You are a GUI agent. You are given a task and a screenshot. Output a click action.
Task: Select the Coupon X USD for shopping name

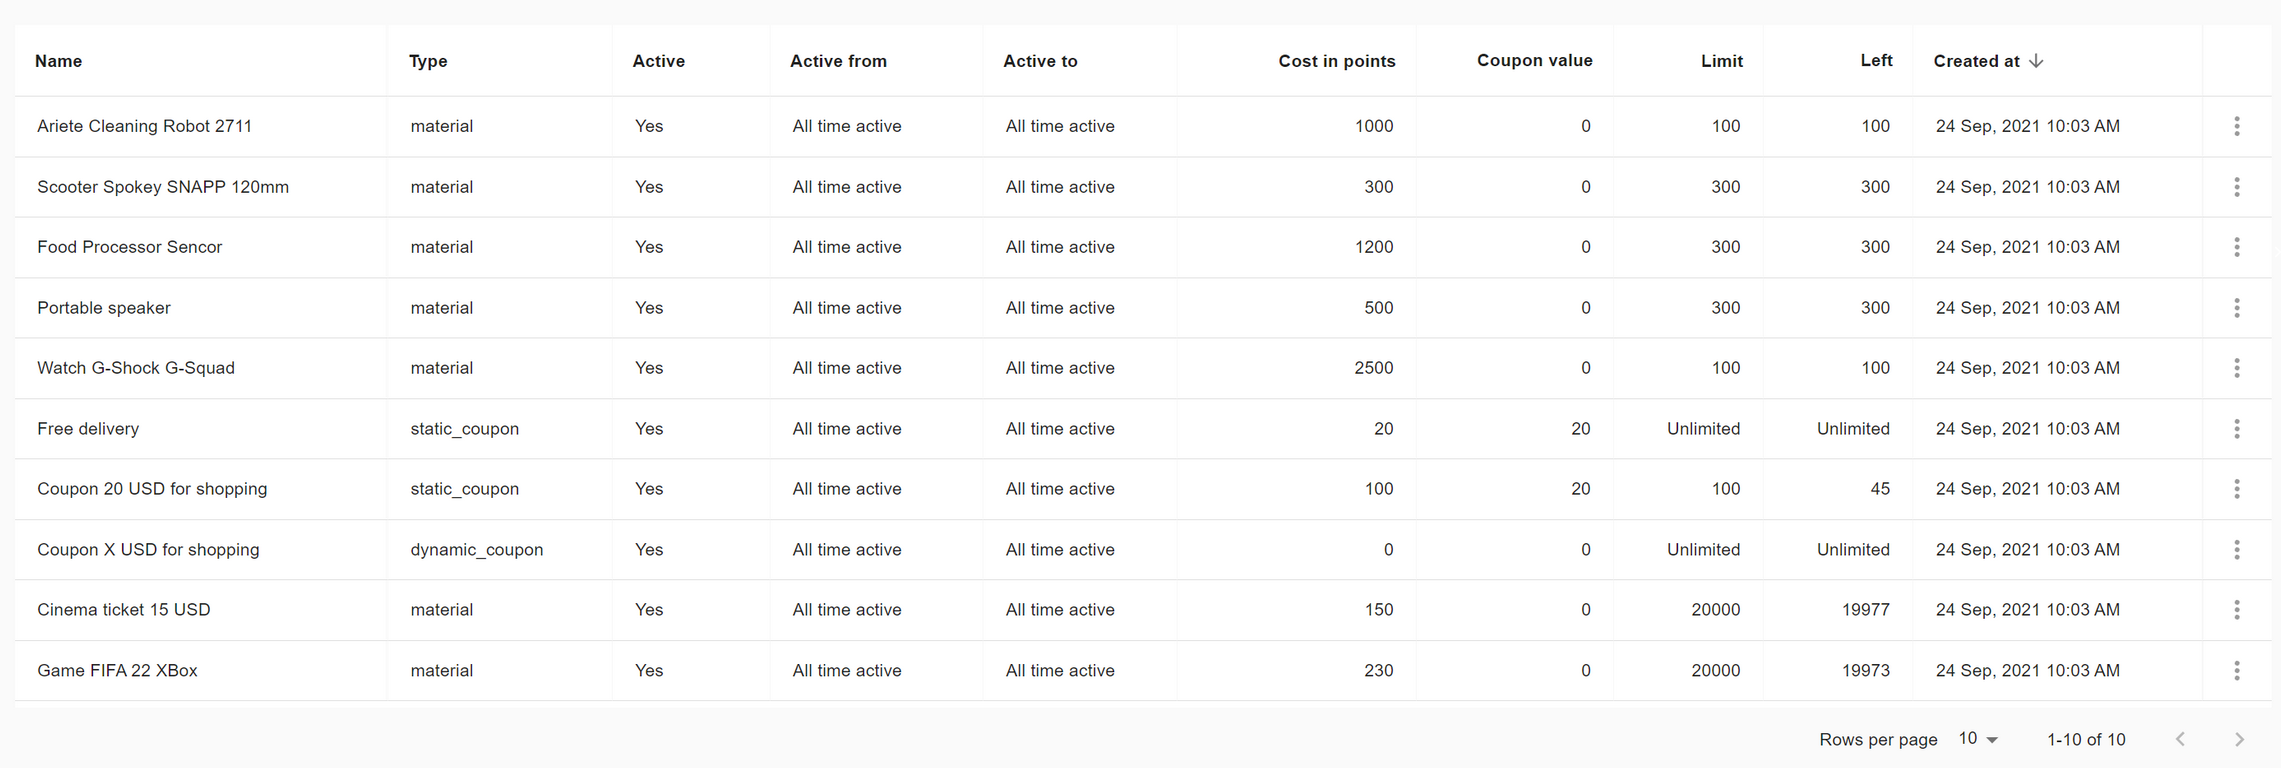[148, 550]
